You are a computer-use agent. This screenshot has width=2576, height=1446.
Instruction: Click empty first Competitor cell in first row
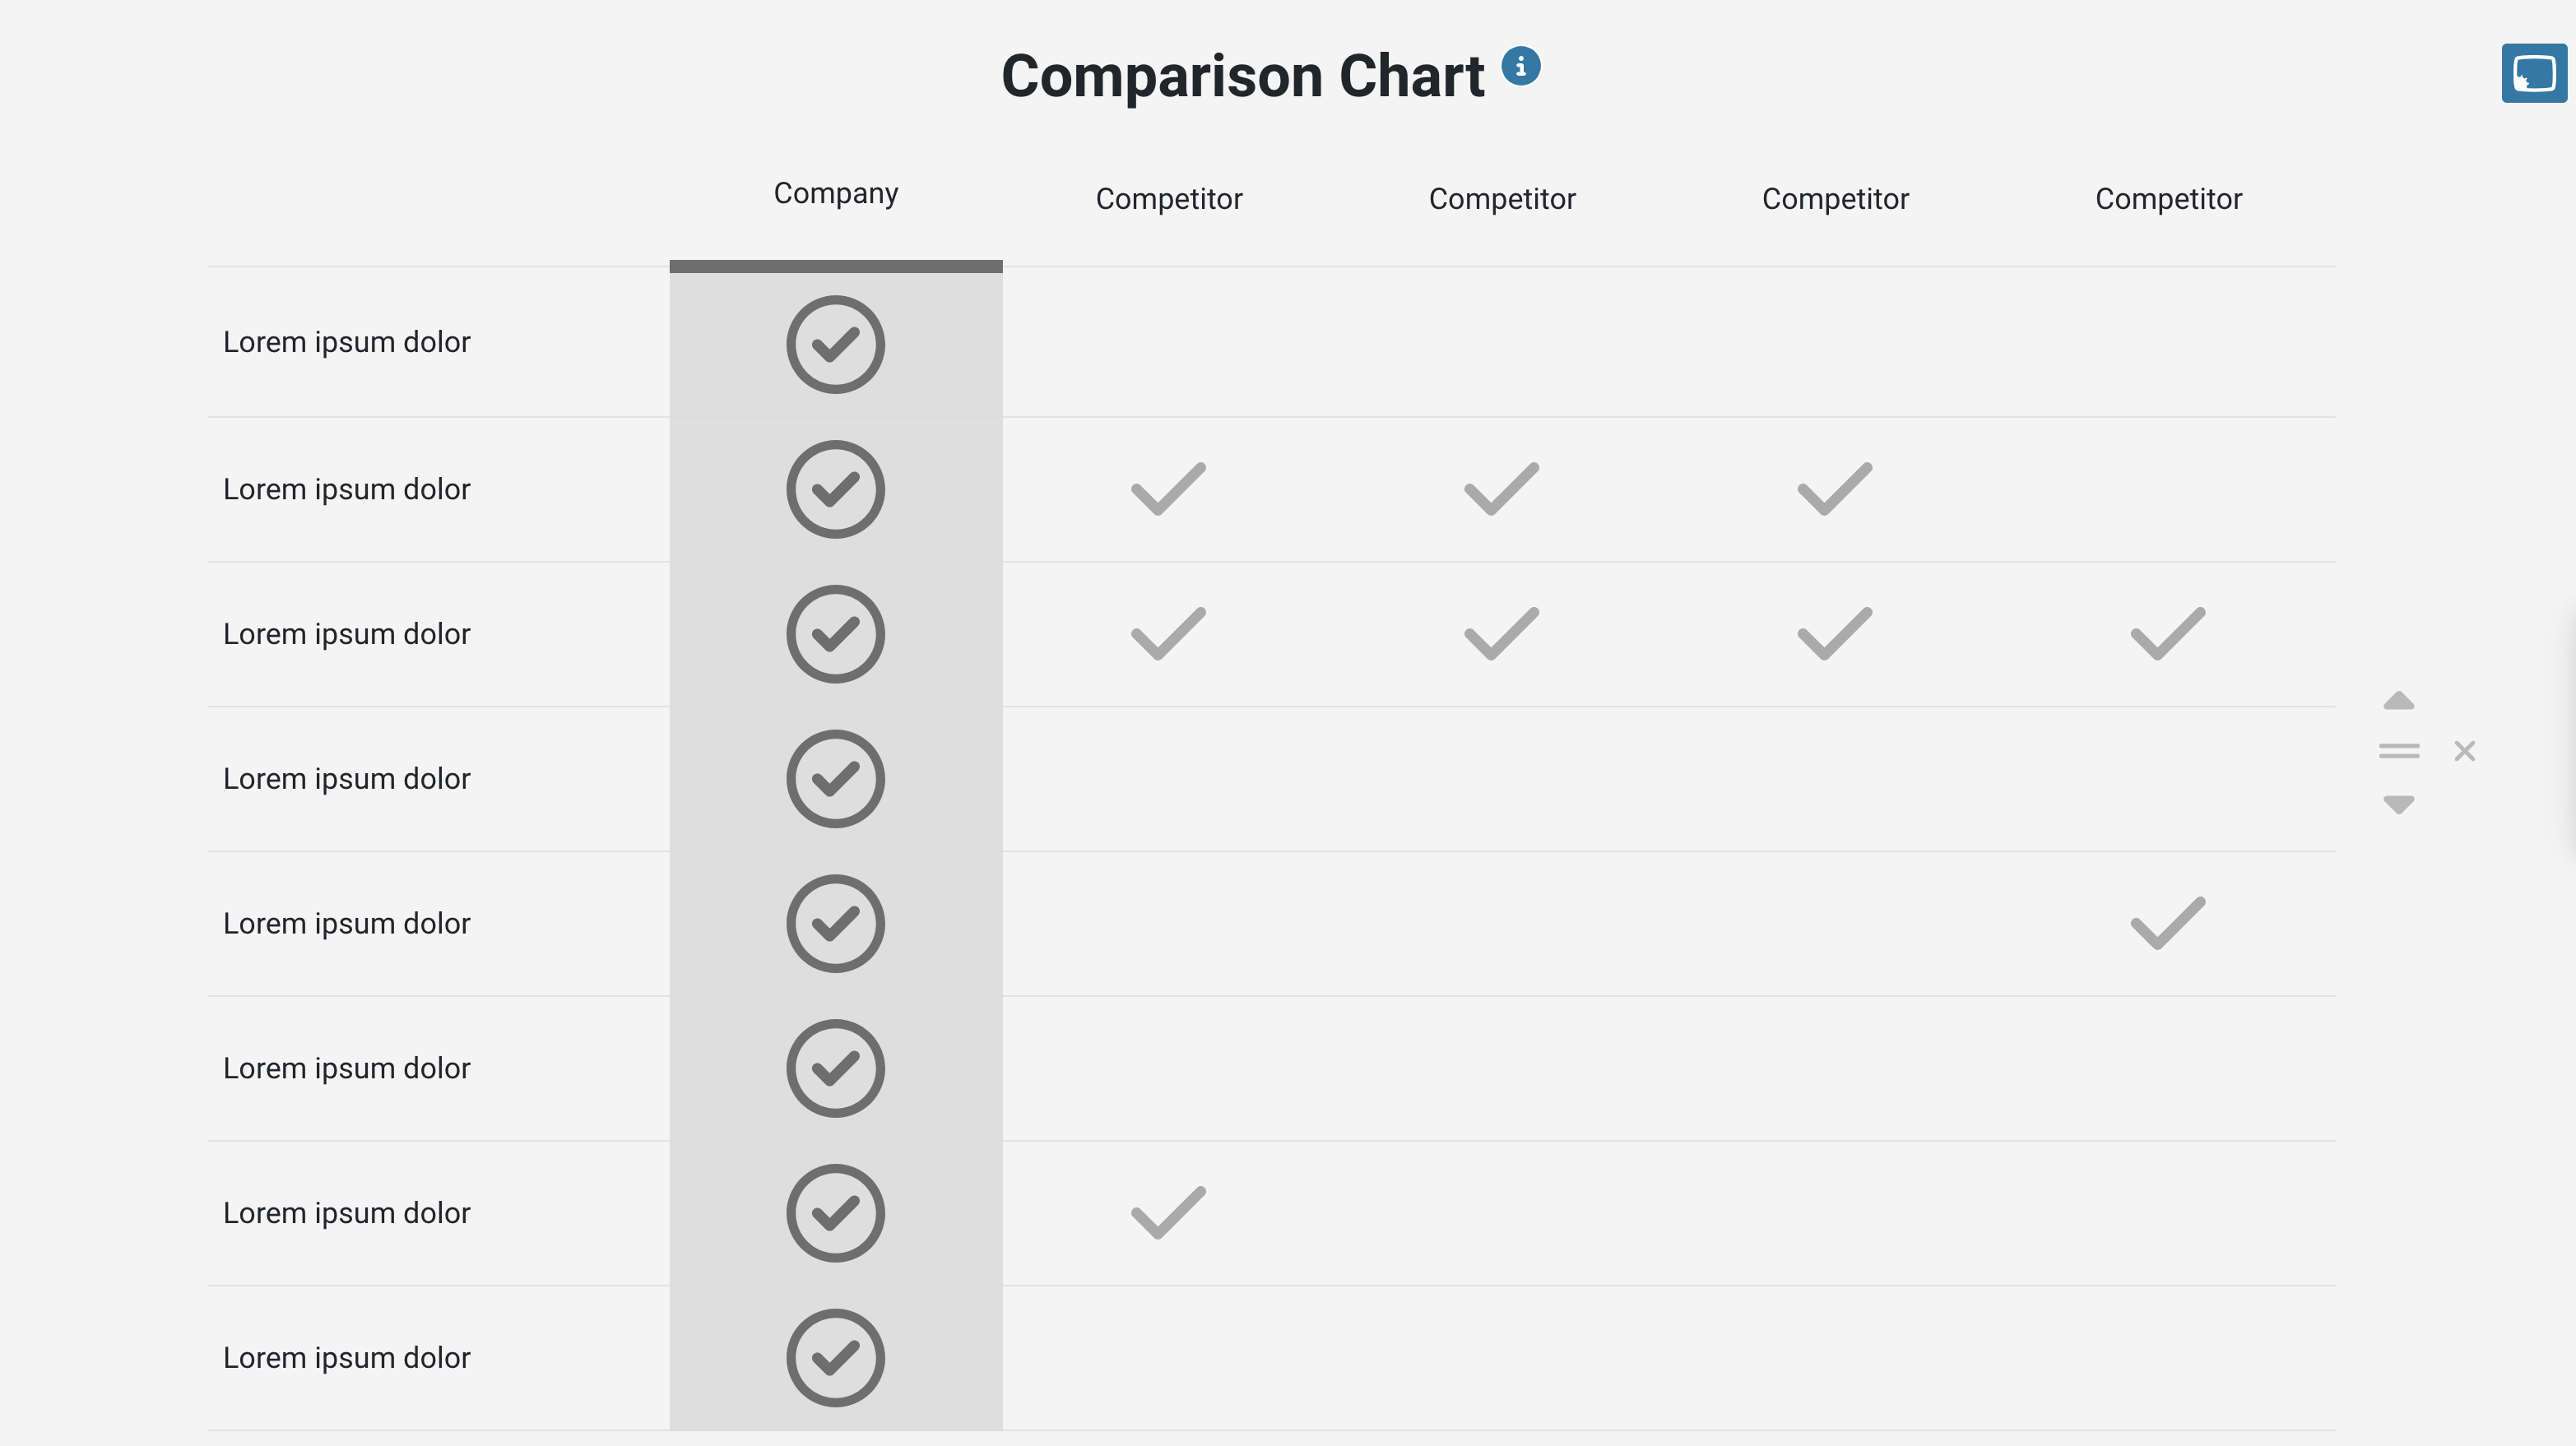click(1168, 342)
